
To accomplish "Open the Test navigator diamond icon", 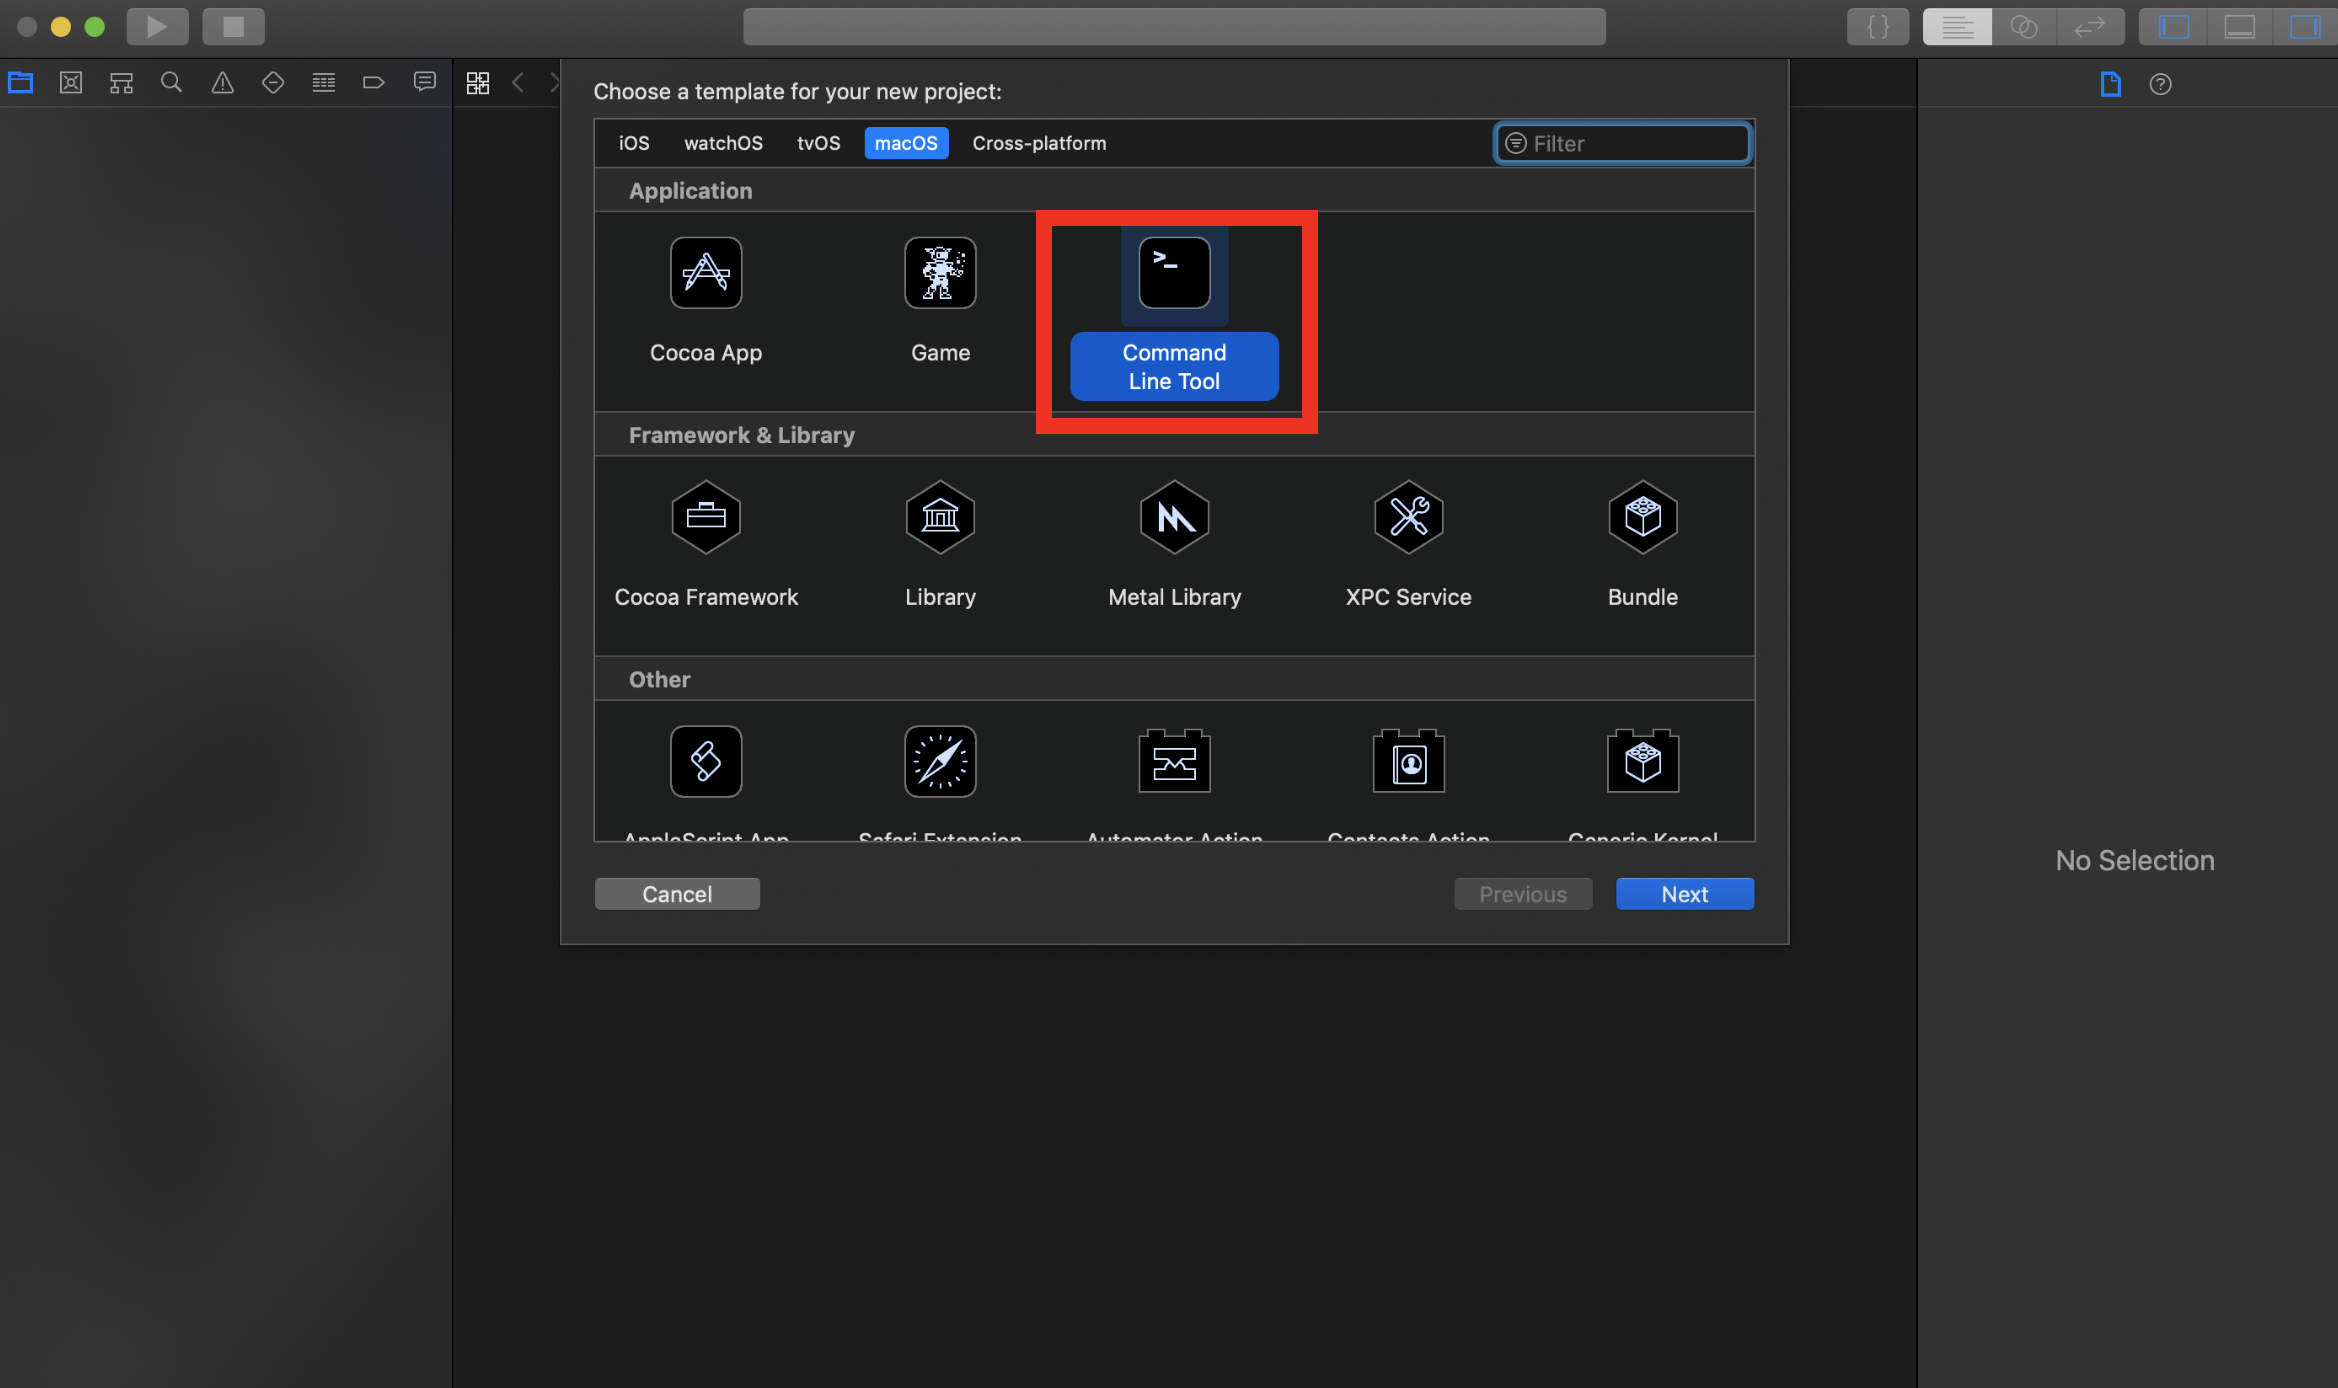I will point(273,83).
